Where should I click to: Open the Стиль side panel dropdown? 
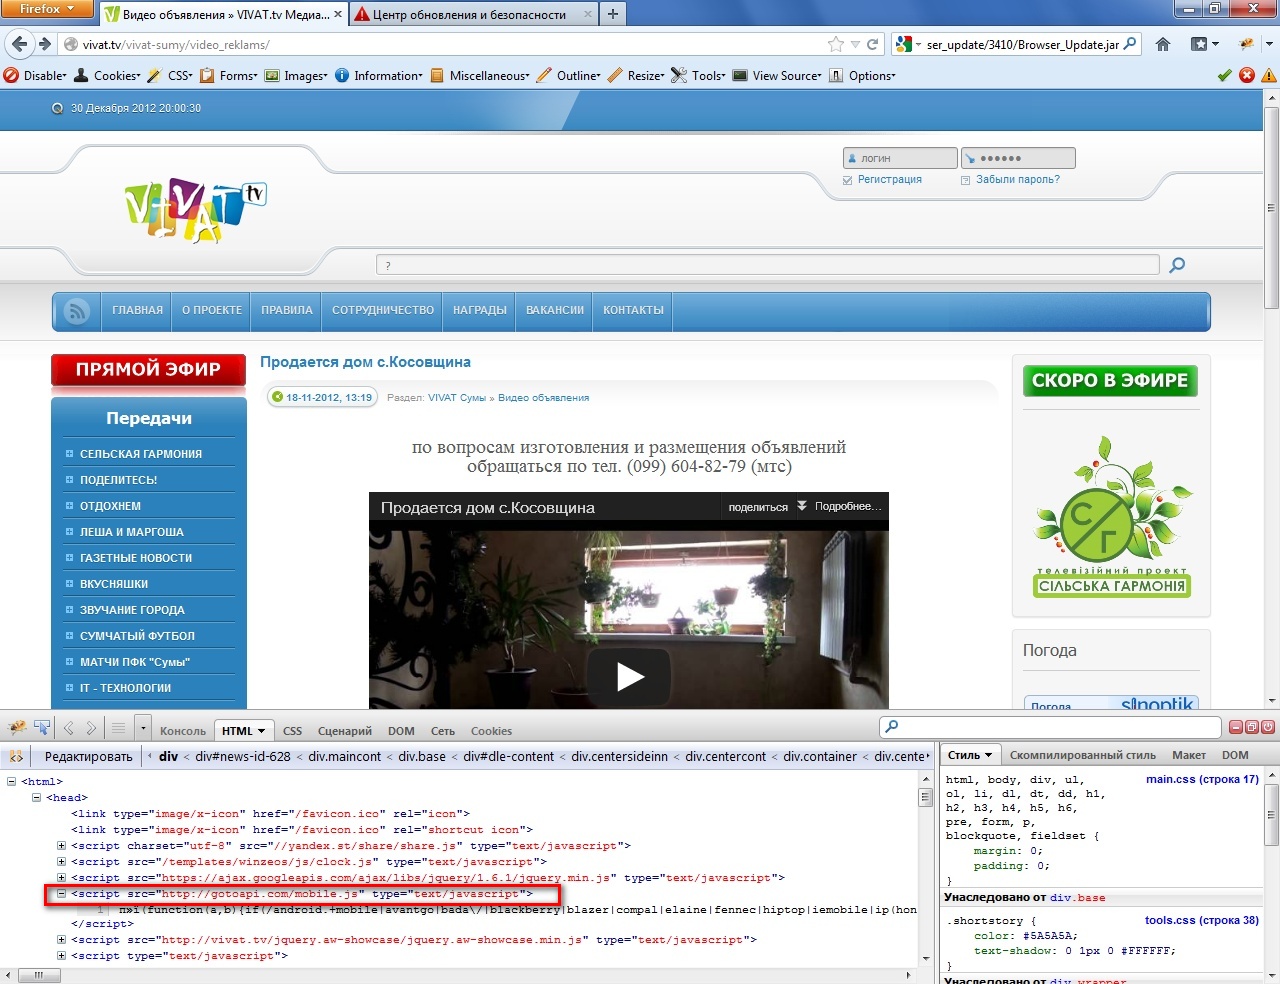[970, 755]
